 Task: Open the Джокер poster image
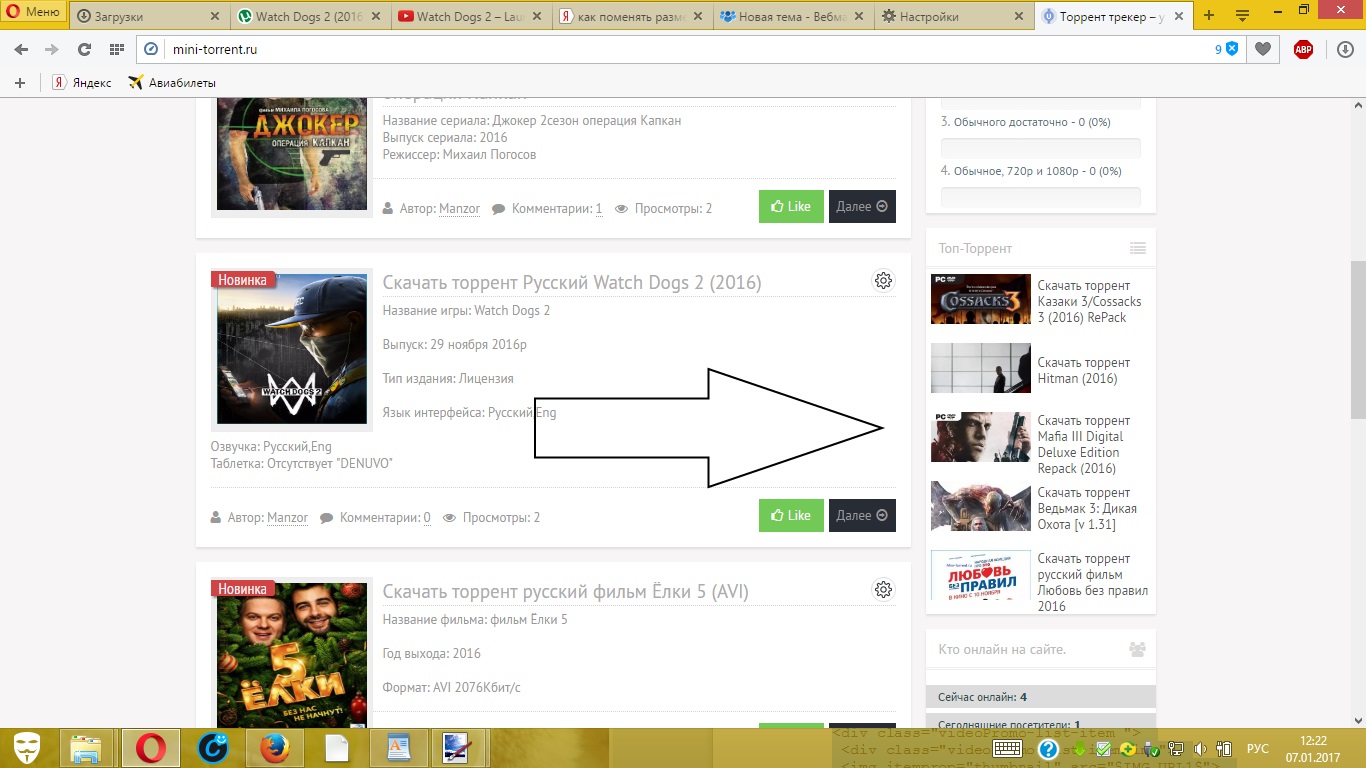coord(292,153)
